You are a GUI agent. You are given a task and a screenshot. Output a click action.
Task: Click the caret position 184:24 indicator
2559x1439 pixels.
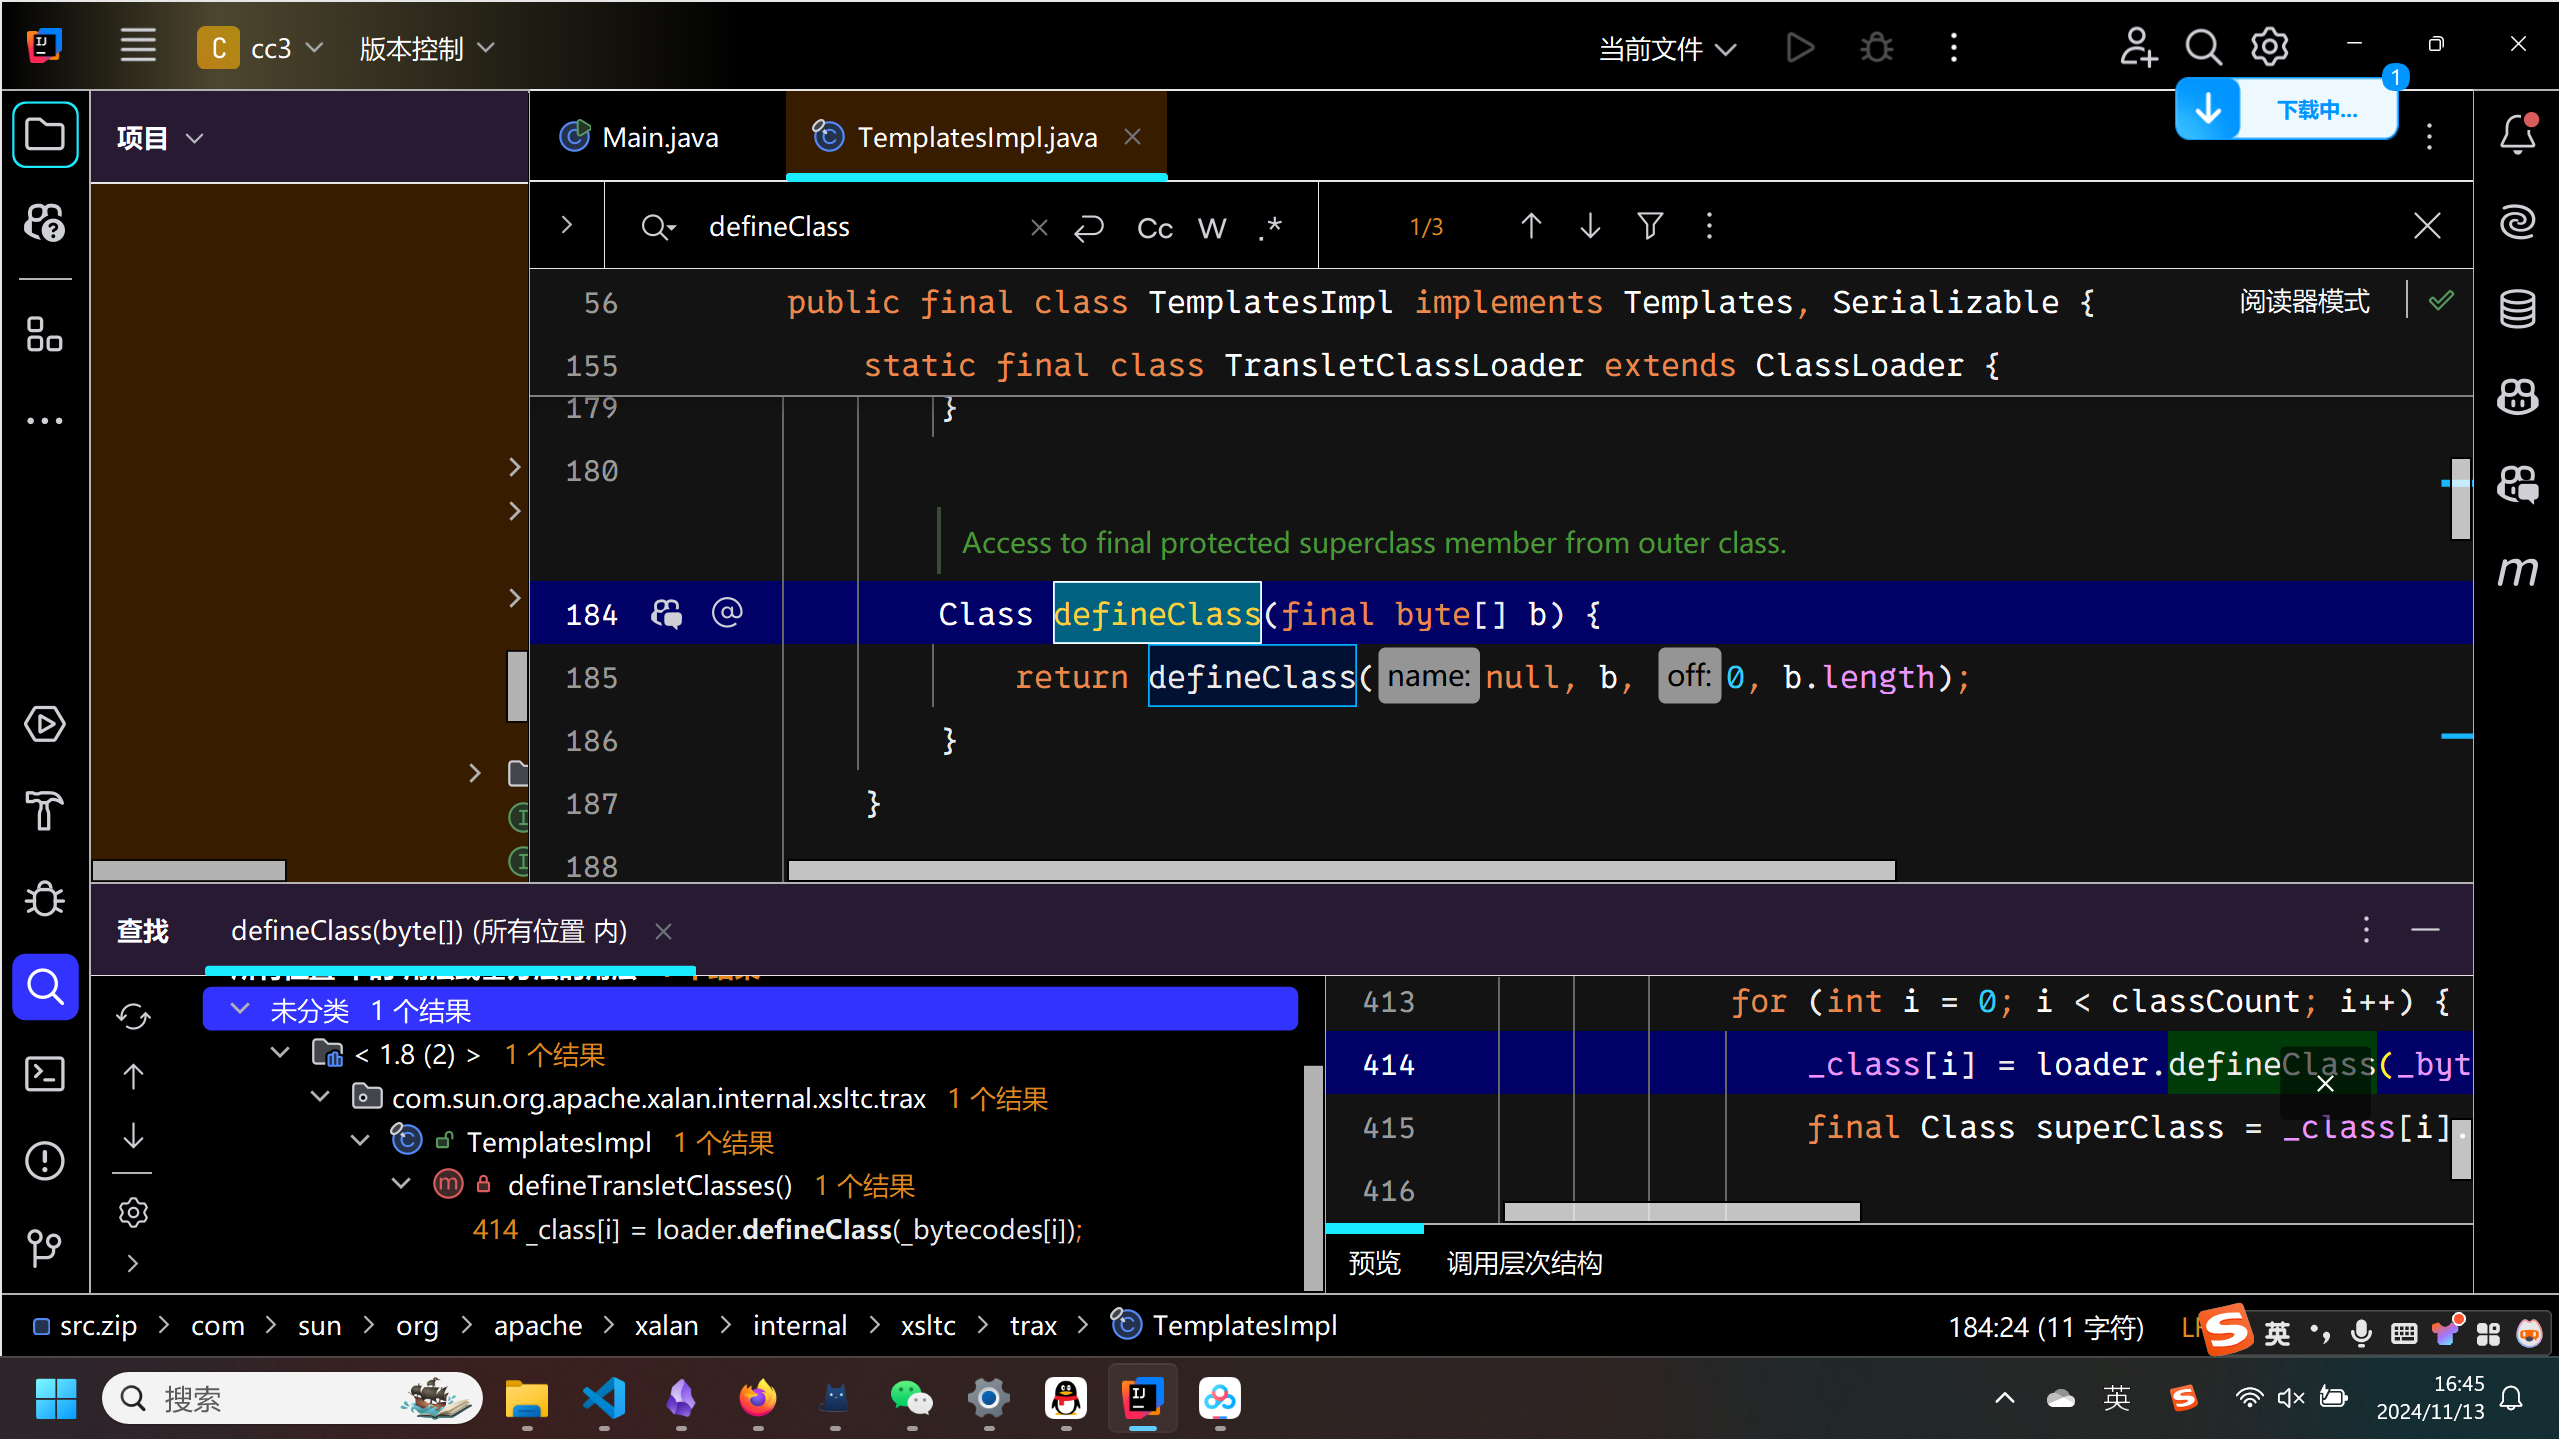point(2046,1327)
